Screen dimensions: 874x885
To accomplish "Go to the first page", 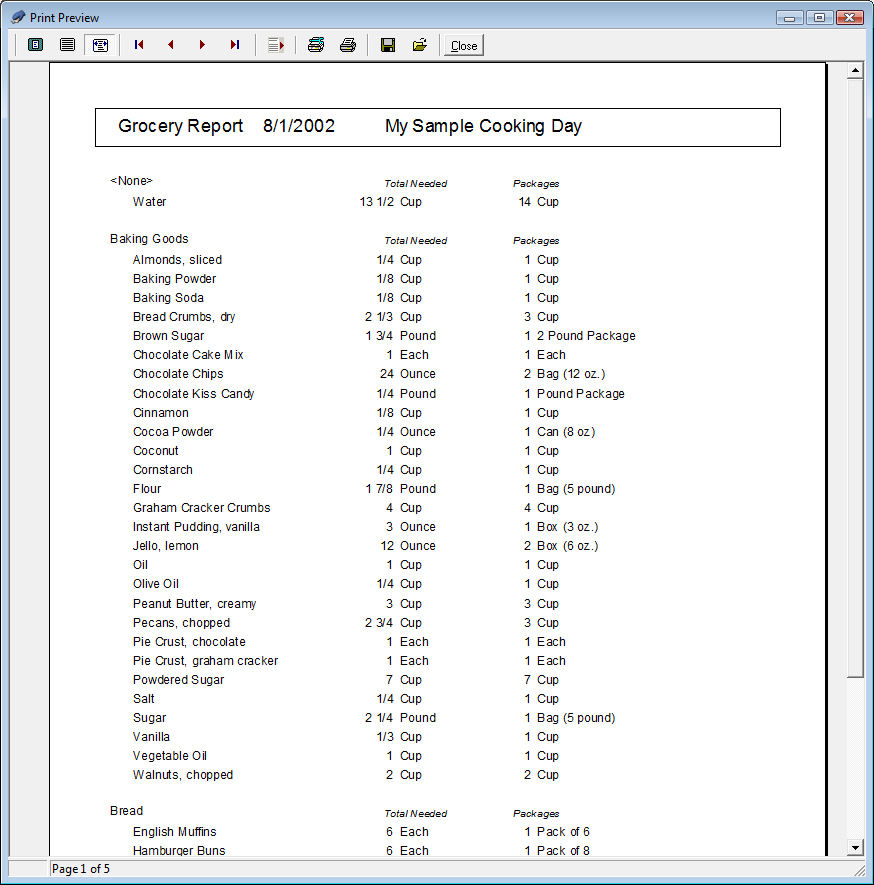I will (139, 45).
